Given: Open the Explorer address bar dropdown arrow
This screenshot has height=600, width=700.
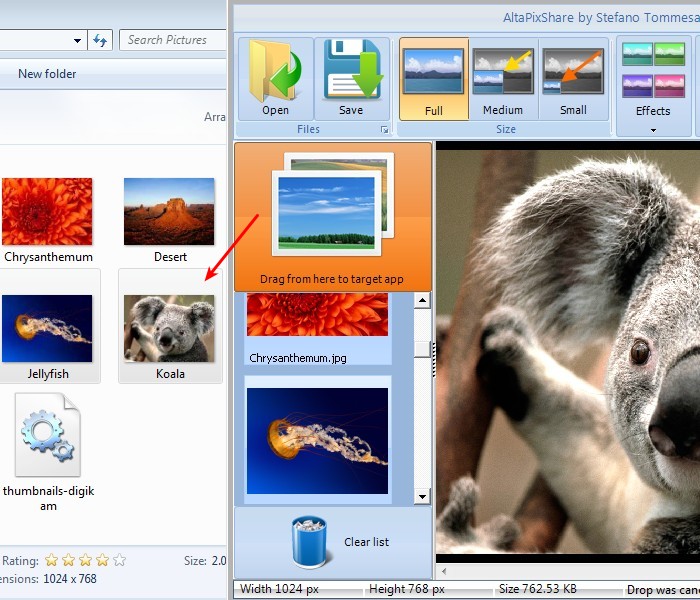Looking at the screenshot, I should click(x=77, y=41).
